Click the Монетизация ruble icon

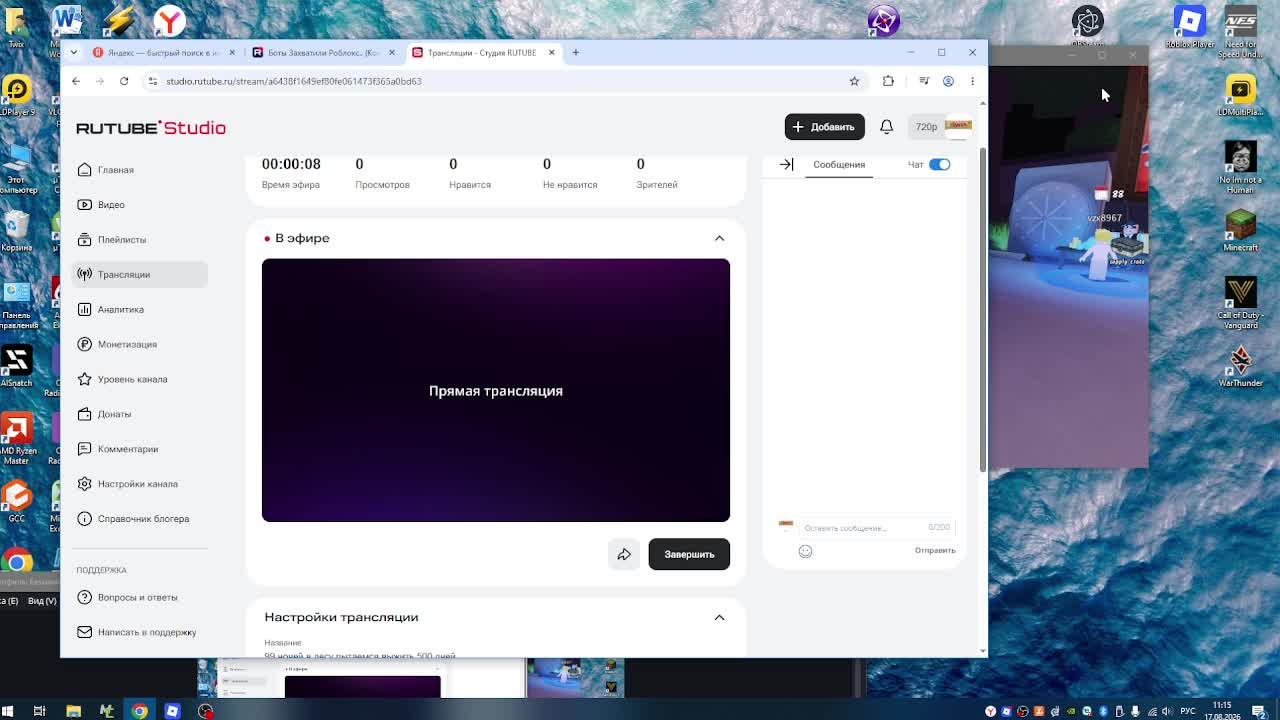(85, 344)
